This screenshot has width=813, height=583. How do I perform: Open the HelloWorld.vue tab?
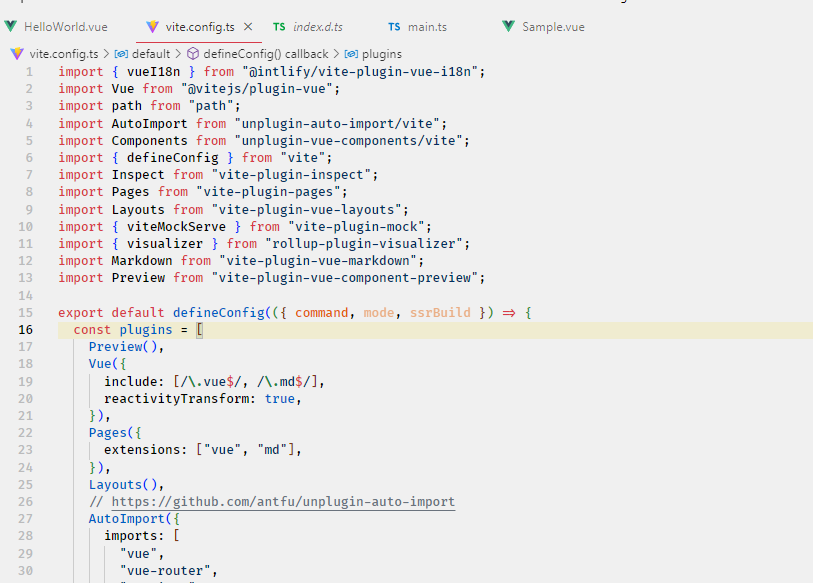point(66,25)
